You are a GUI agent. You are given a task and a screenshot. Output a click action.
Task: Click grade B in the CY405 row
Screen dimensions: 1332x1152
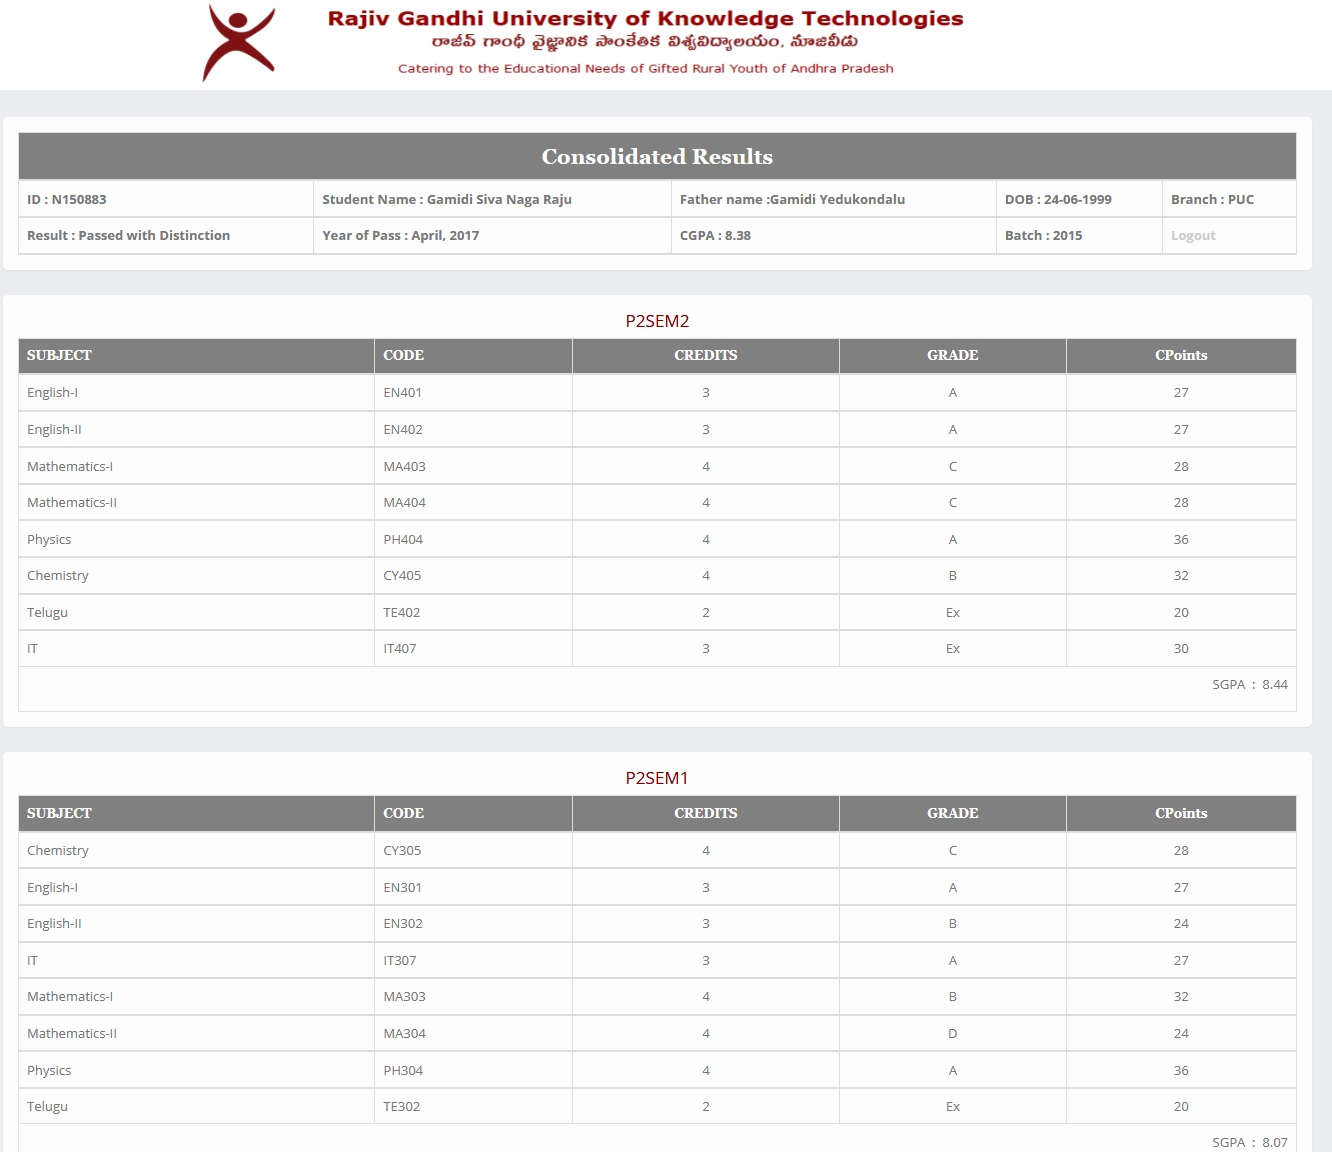pos(953,576)
